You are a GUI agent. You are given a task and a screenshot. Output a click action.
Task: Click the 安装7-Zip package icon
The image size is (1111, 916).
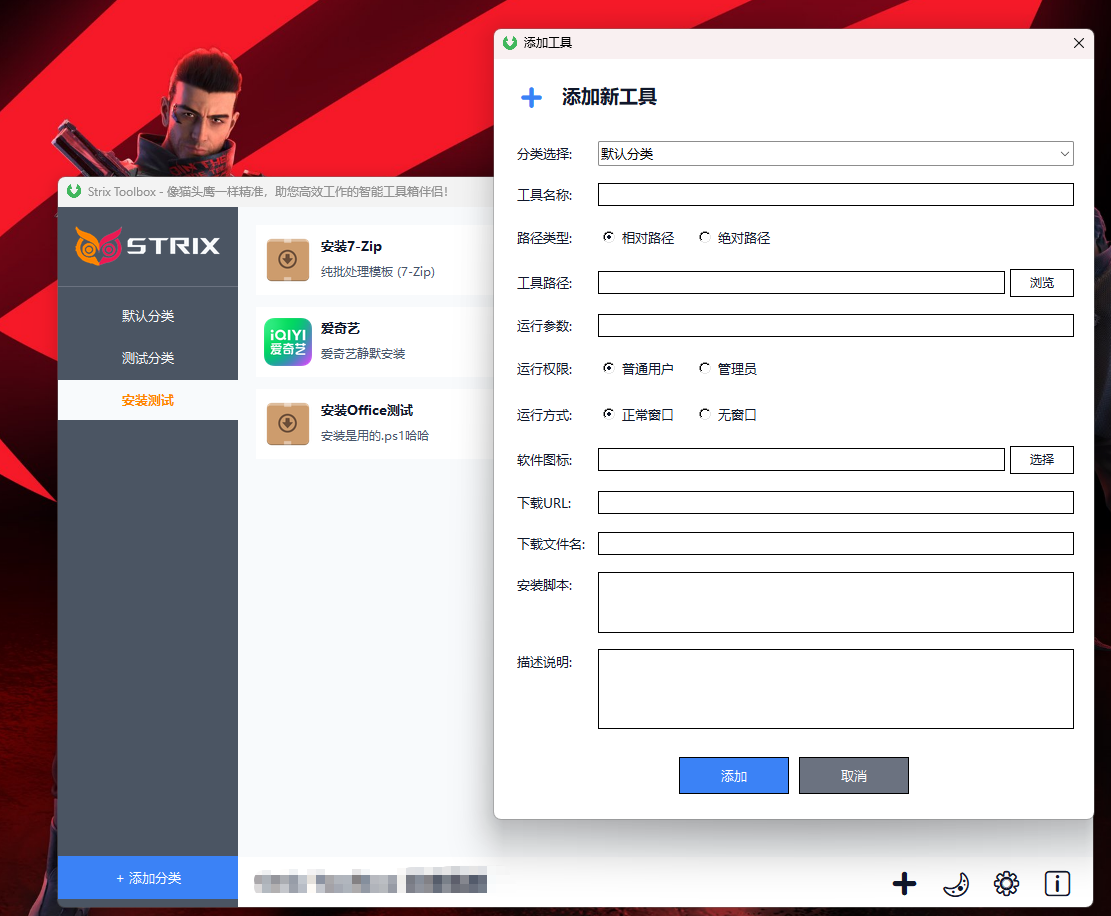tap(288, 260)
